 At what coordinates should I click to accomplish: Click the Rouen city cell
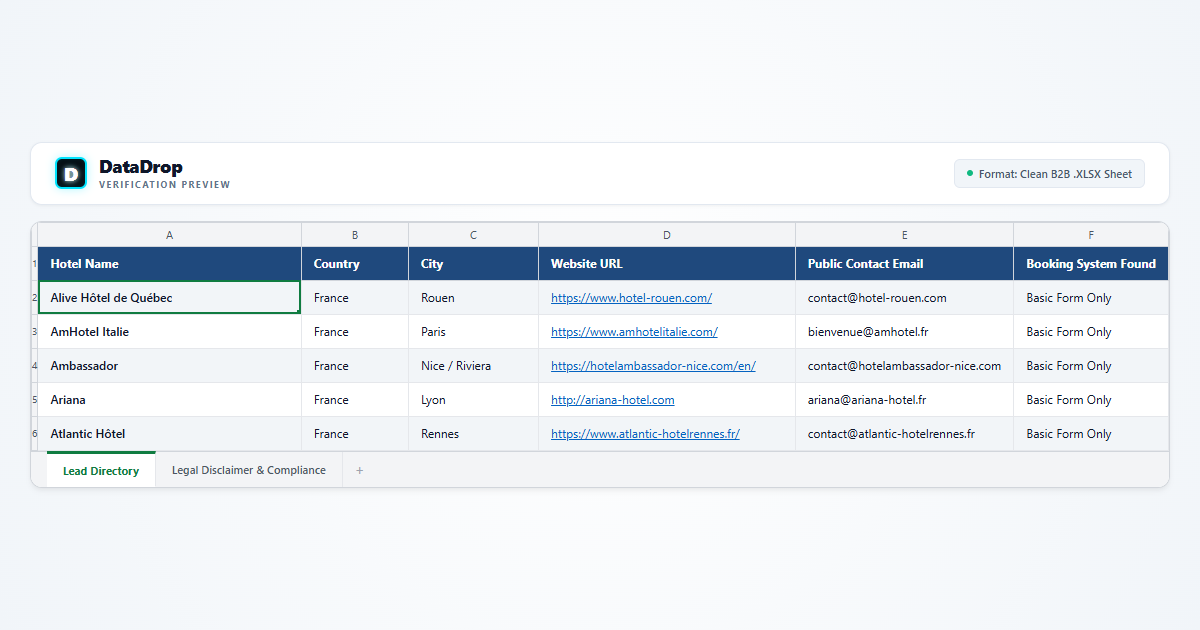(x=474, y=298)
